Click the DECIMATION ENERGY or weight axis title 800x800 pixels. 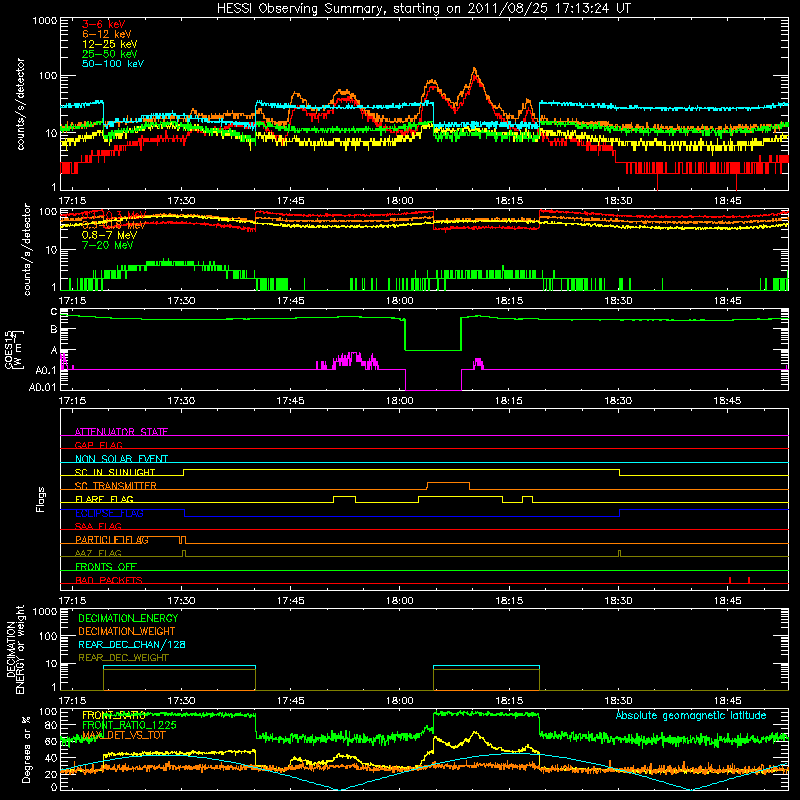click(15, 649)
